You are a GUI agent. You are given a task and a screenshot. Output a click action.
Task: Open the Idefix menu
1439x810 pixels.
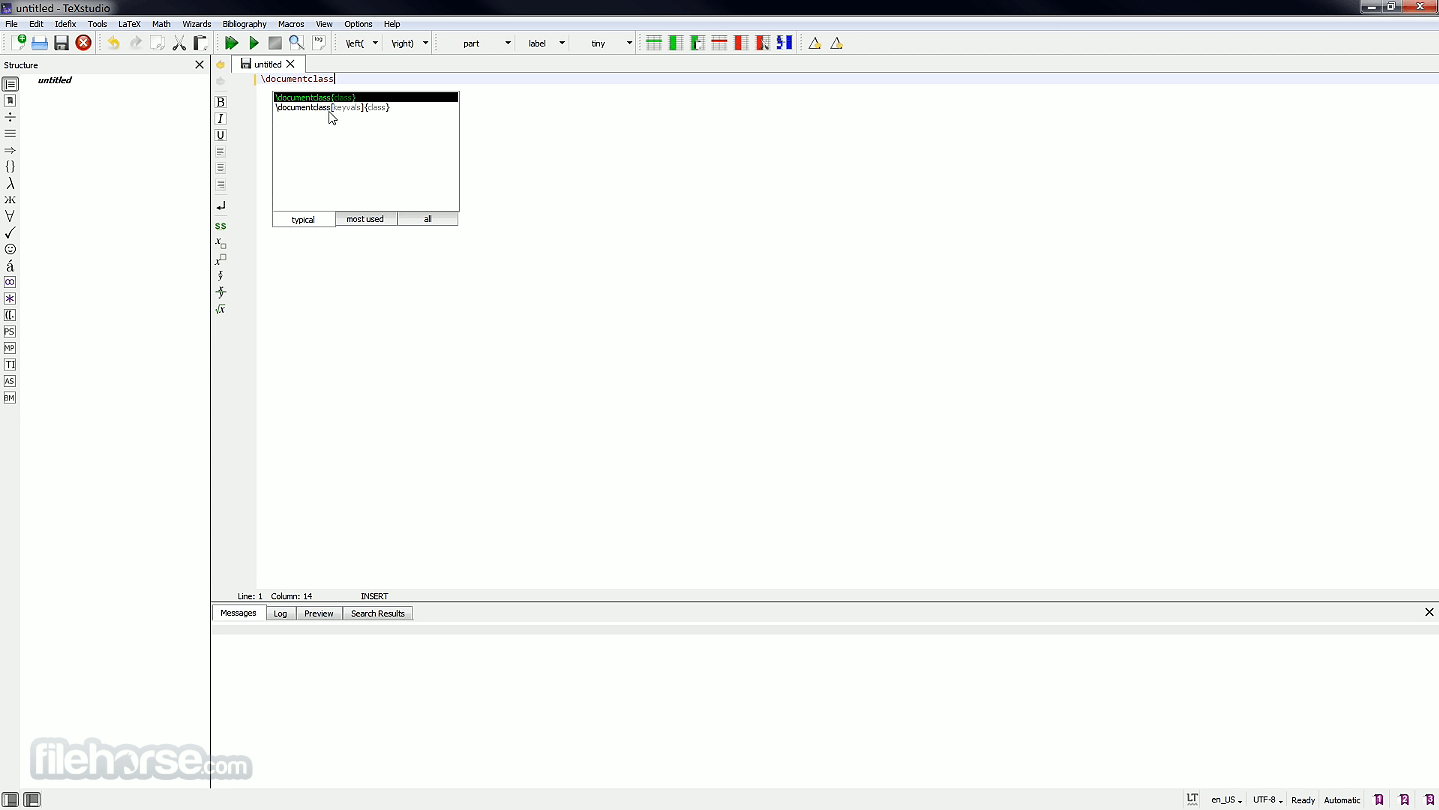65,24
